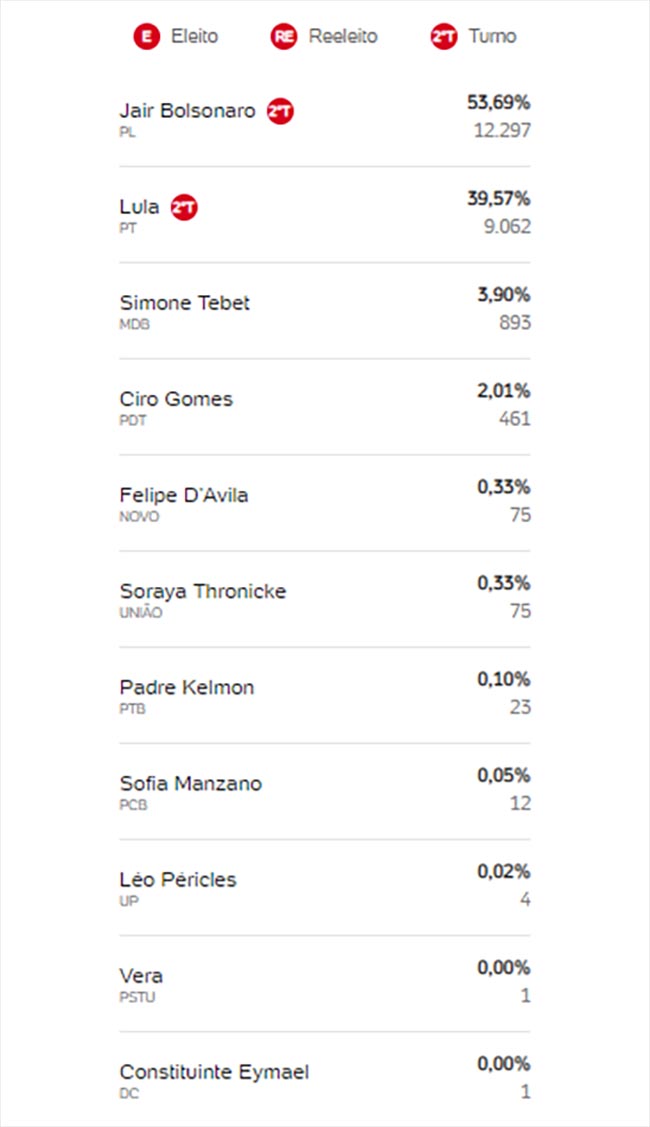Open candidate Lula's name
This screenshot has height=1127, width=650.
point(139,207)
